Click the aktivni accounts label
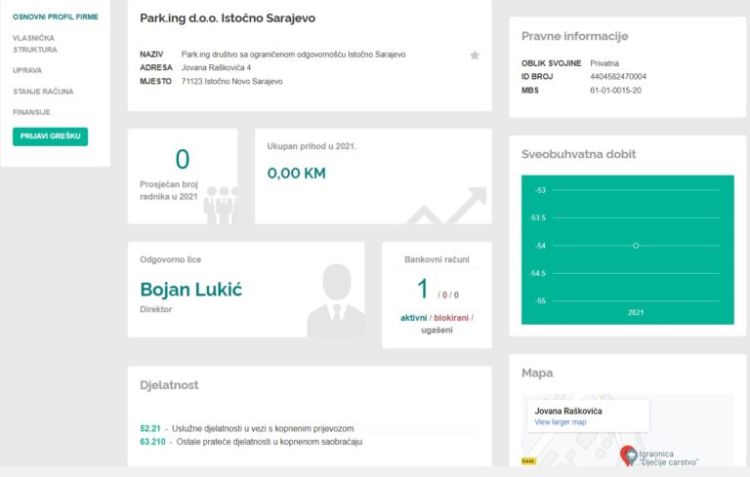Viewport: 750px width, 477px height. coord(413,318)
